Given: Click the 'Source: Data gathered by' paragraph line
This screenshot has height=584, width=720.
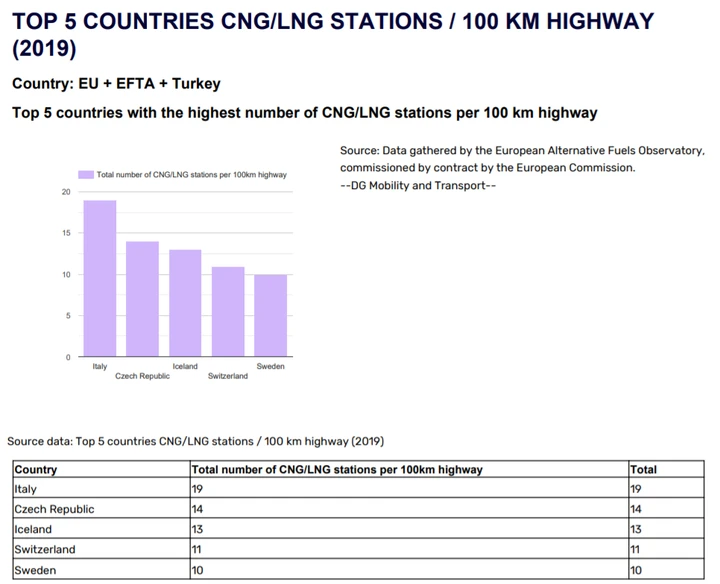Looking at the screenshot, I should tap(522, 151).
